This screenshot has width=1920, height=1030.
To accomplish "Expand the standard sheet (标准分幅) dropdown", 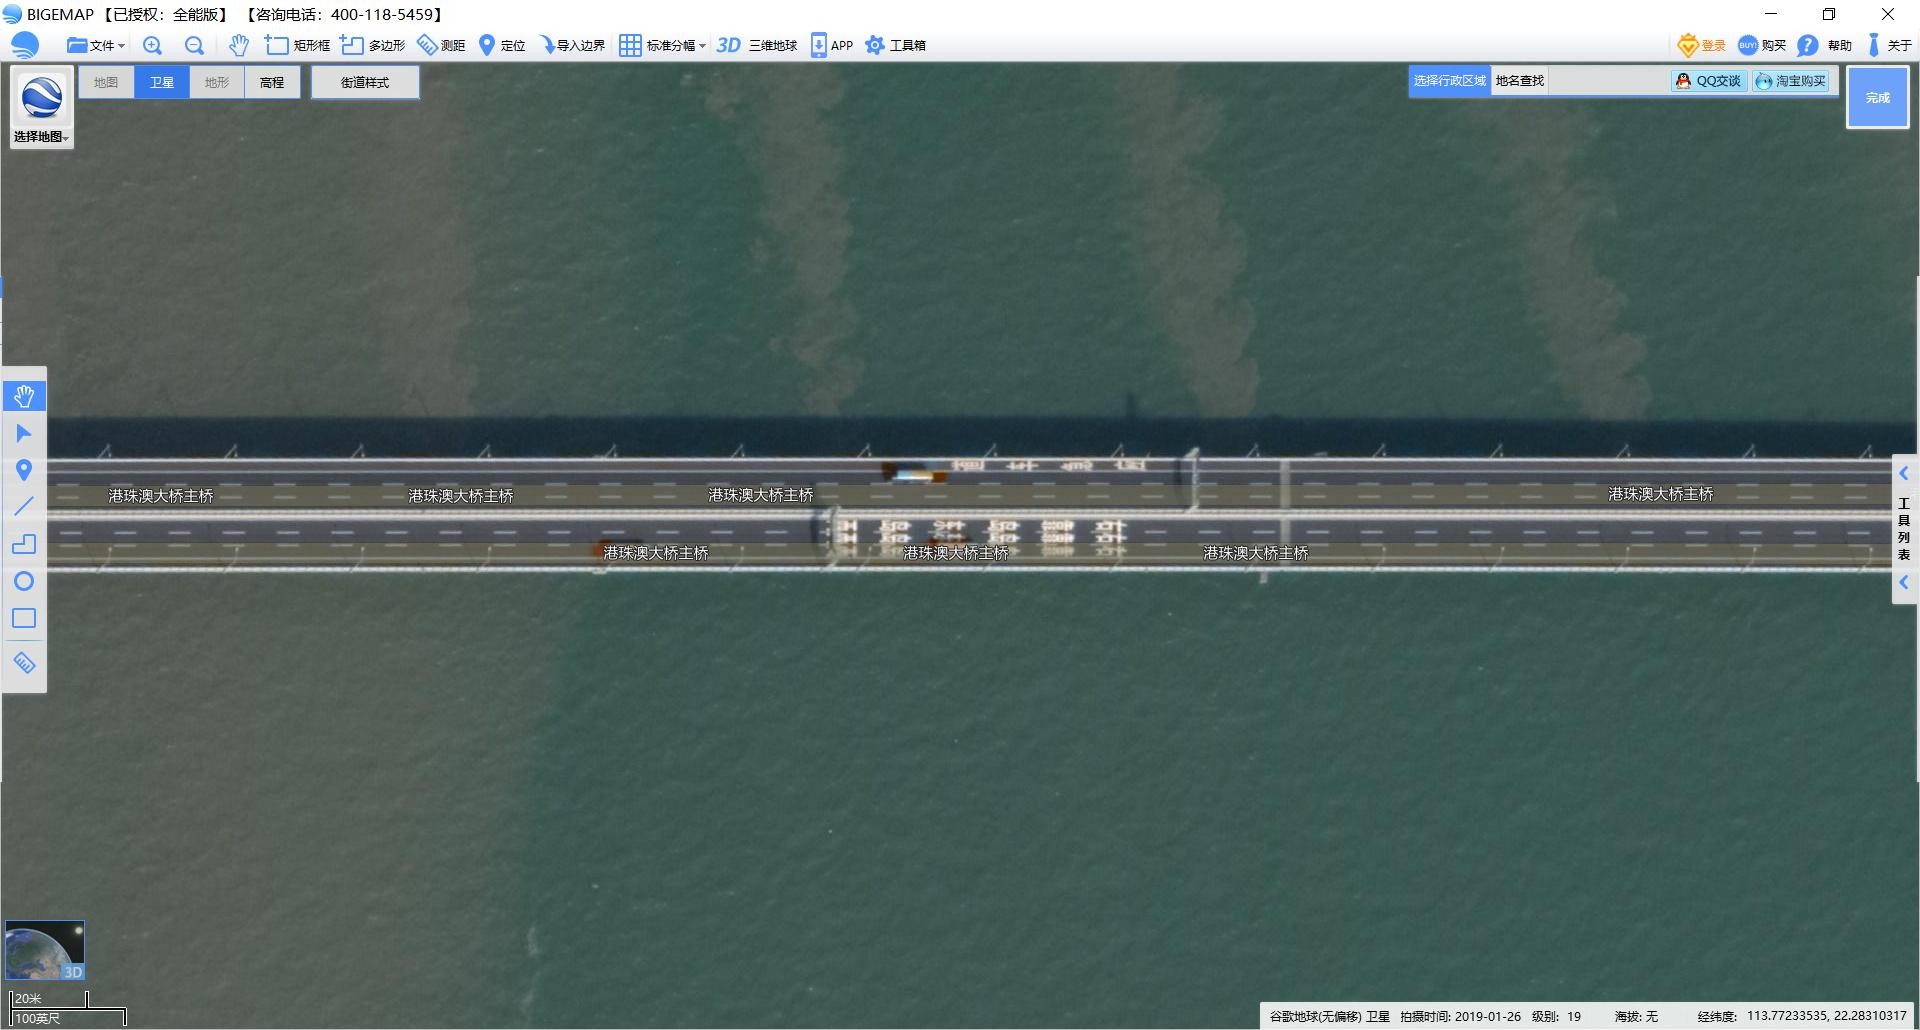I will (662, 45).
